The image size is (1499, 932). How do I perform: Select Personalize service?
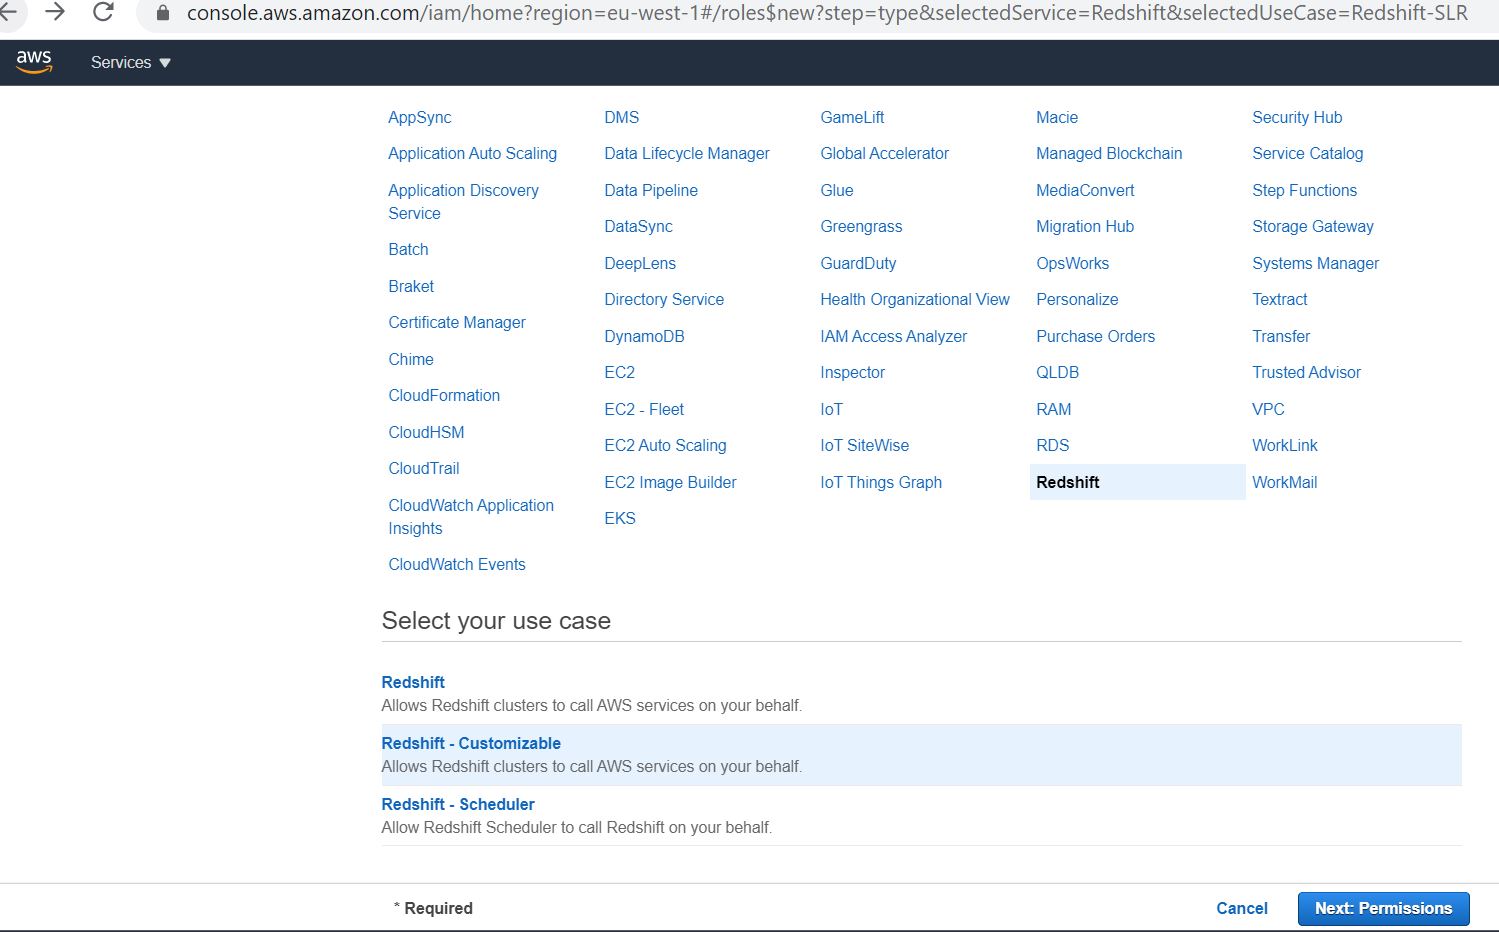coord(1077,299)
